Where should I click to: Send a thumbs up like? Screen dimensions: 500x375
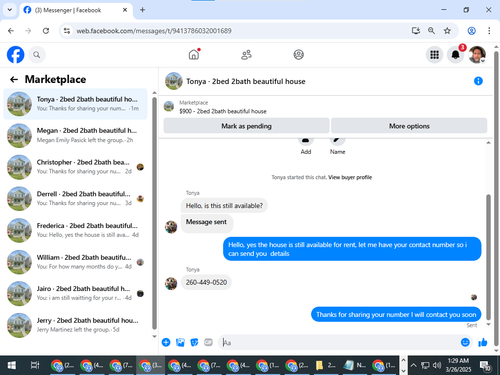483,342
